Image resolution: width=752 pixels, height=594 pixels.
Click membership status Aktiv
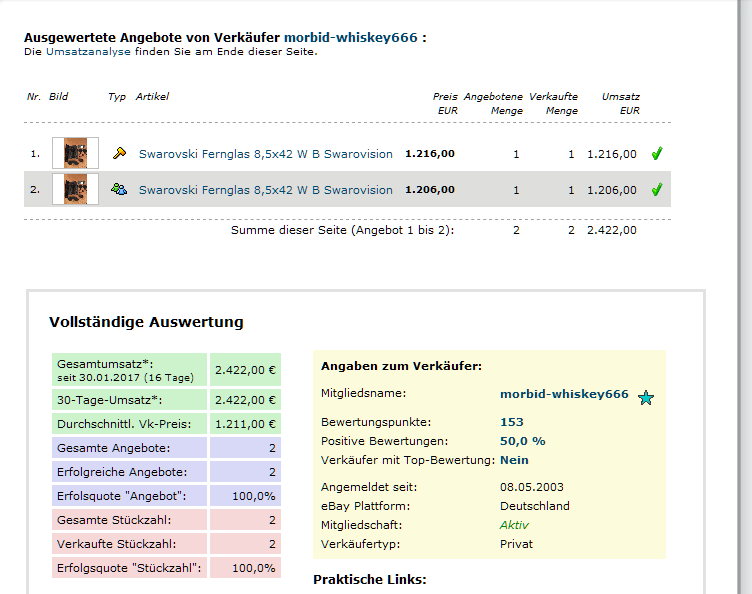[x=514, y=525]
